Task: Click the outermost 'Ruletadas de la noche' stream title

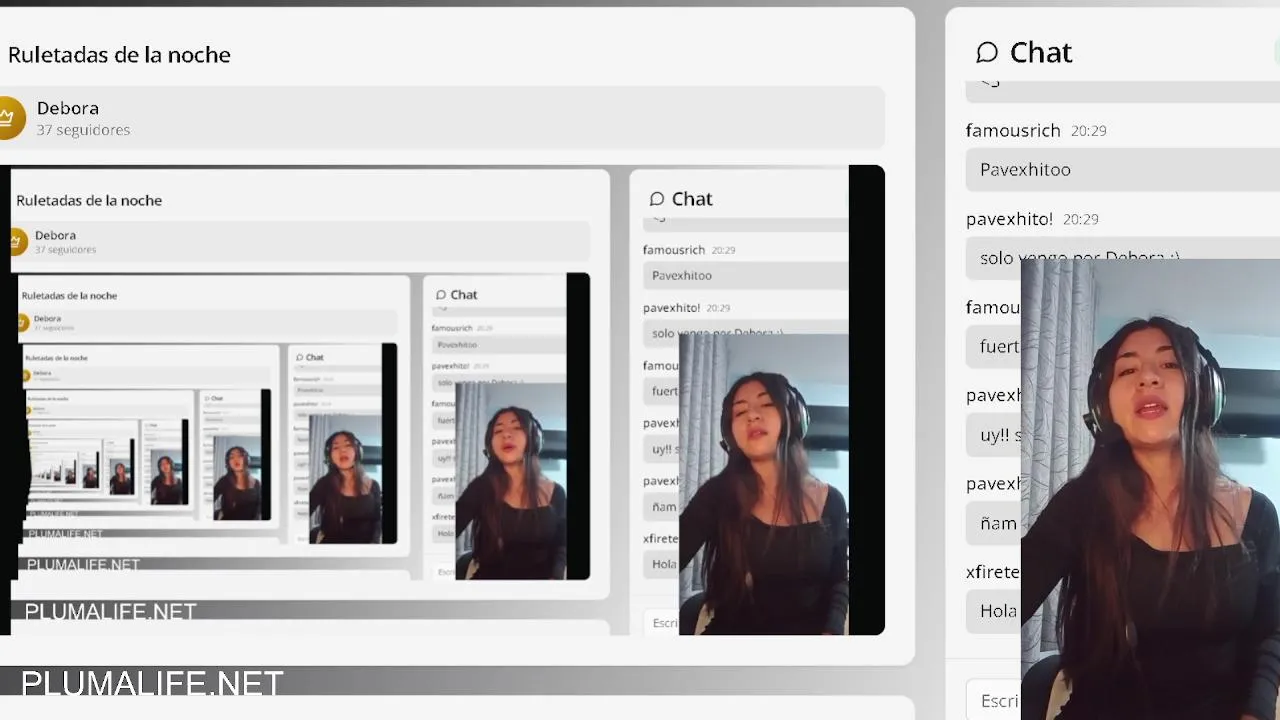Action: click(x=119, y=55)
